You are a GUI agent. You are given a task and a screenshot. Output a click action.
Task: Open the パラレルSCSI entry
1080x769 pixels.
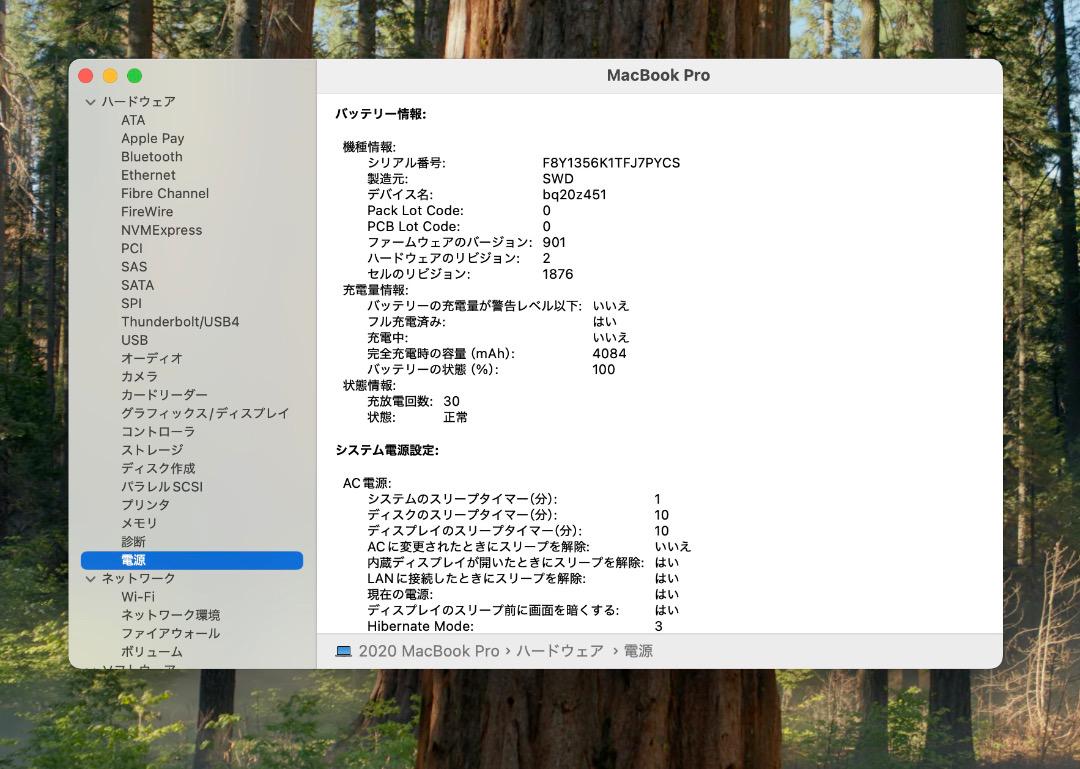(162, 486)
